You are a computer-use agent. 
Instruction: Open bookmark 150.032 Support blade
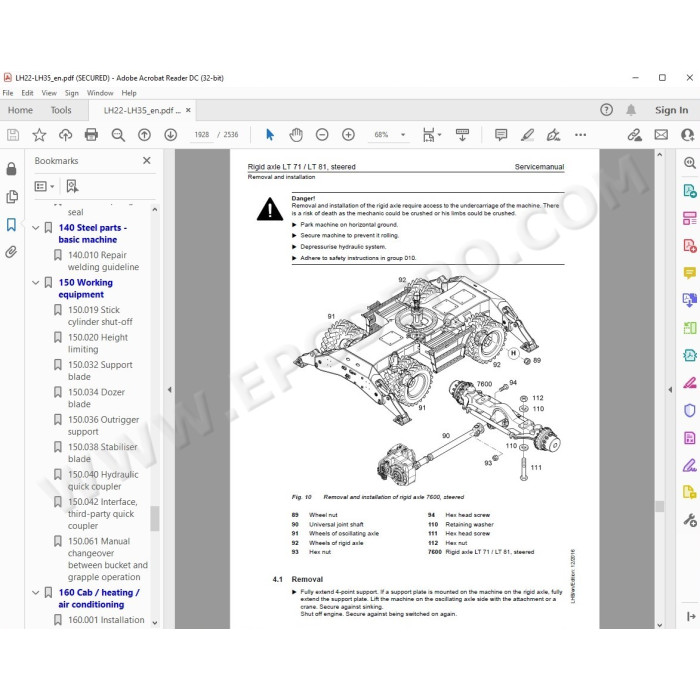pos(100,371)
